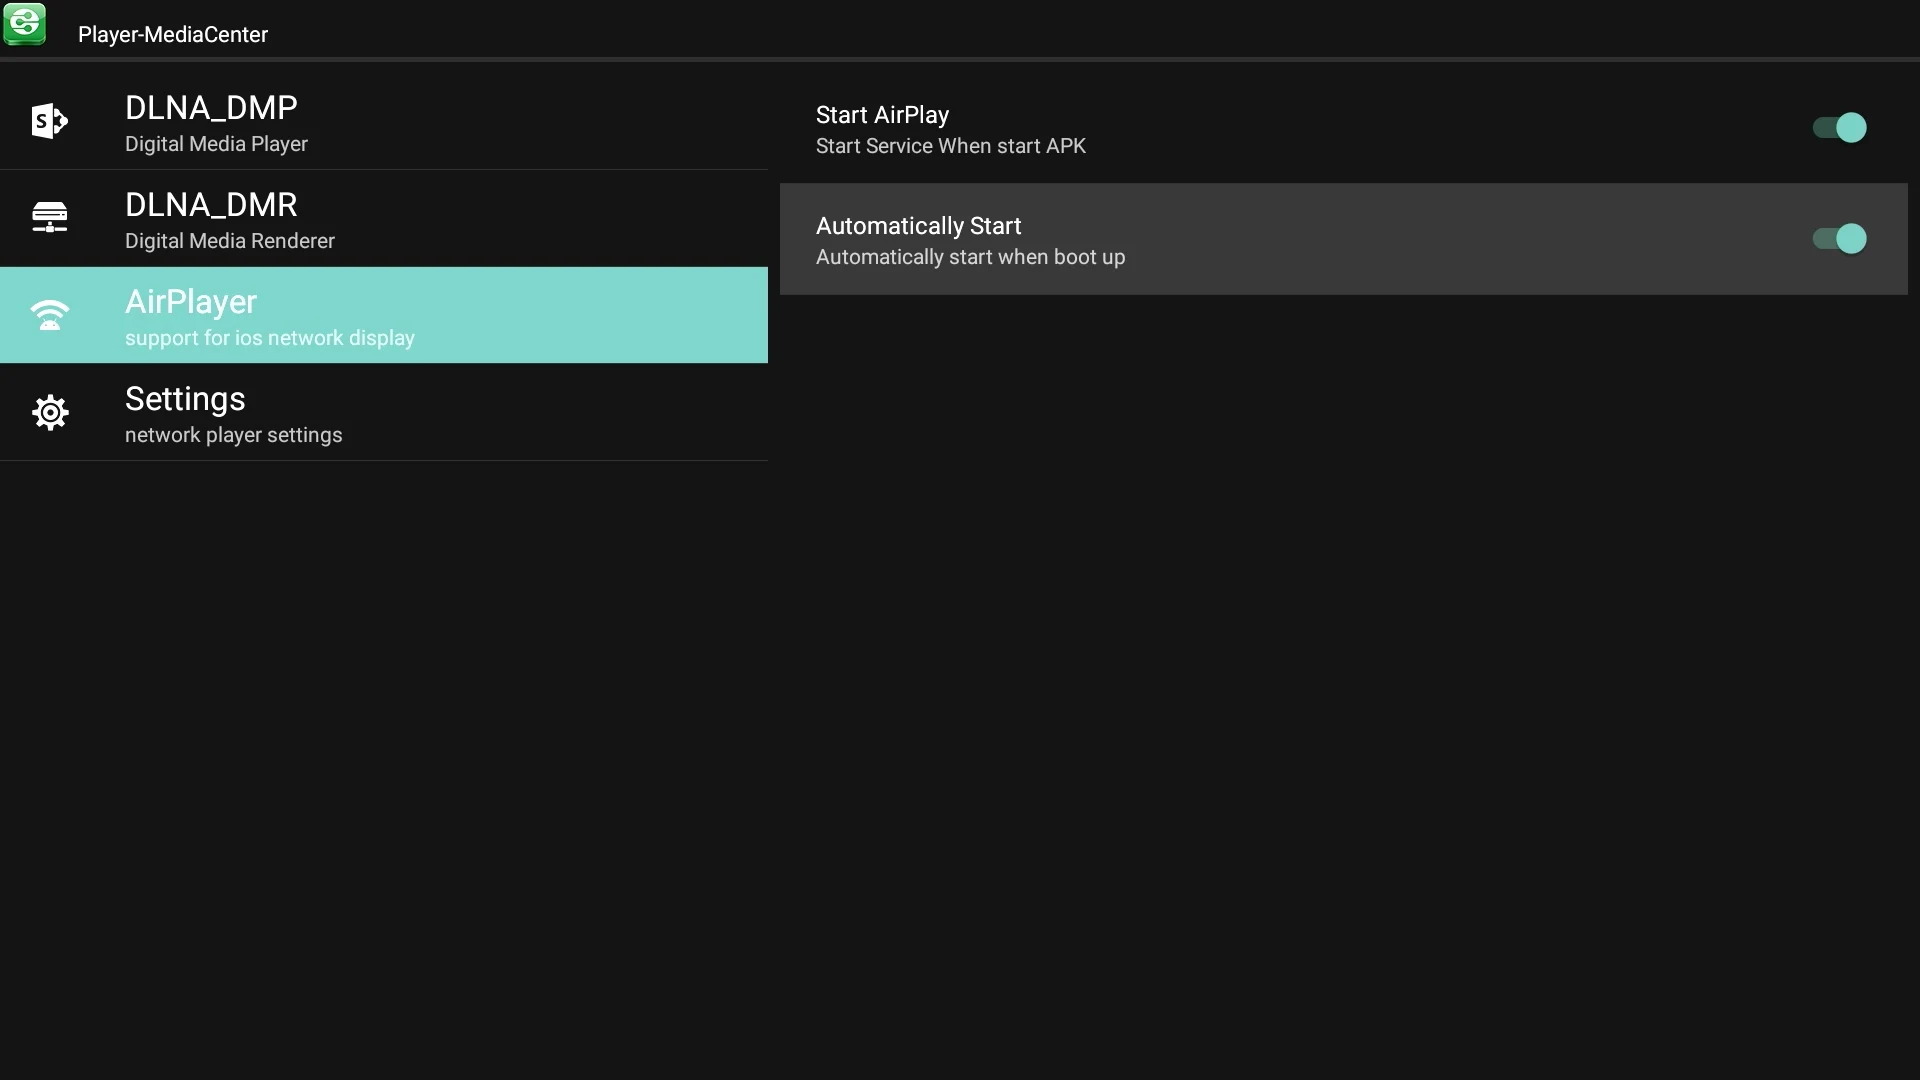This screenshot has width=1920, height=1080.
Task: Click 'Start Service When start APK' text
Action: (x=950, y=146)
